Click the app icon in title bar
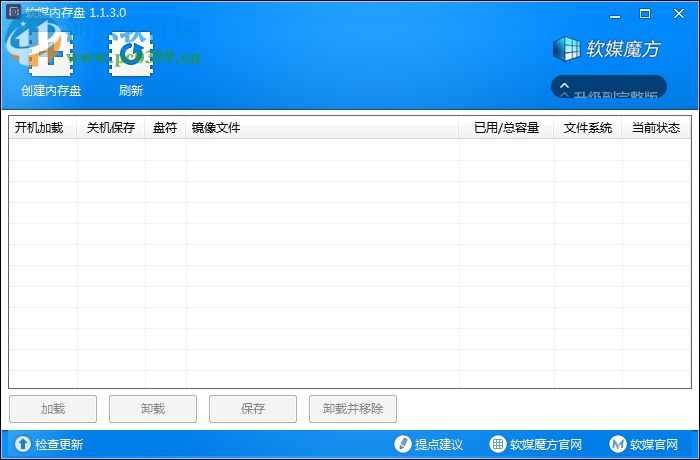The image size is (700, 460). 13,12
